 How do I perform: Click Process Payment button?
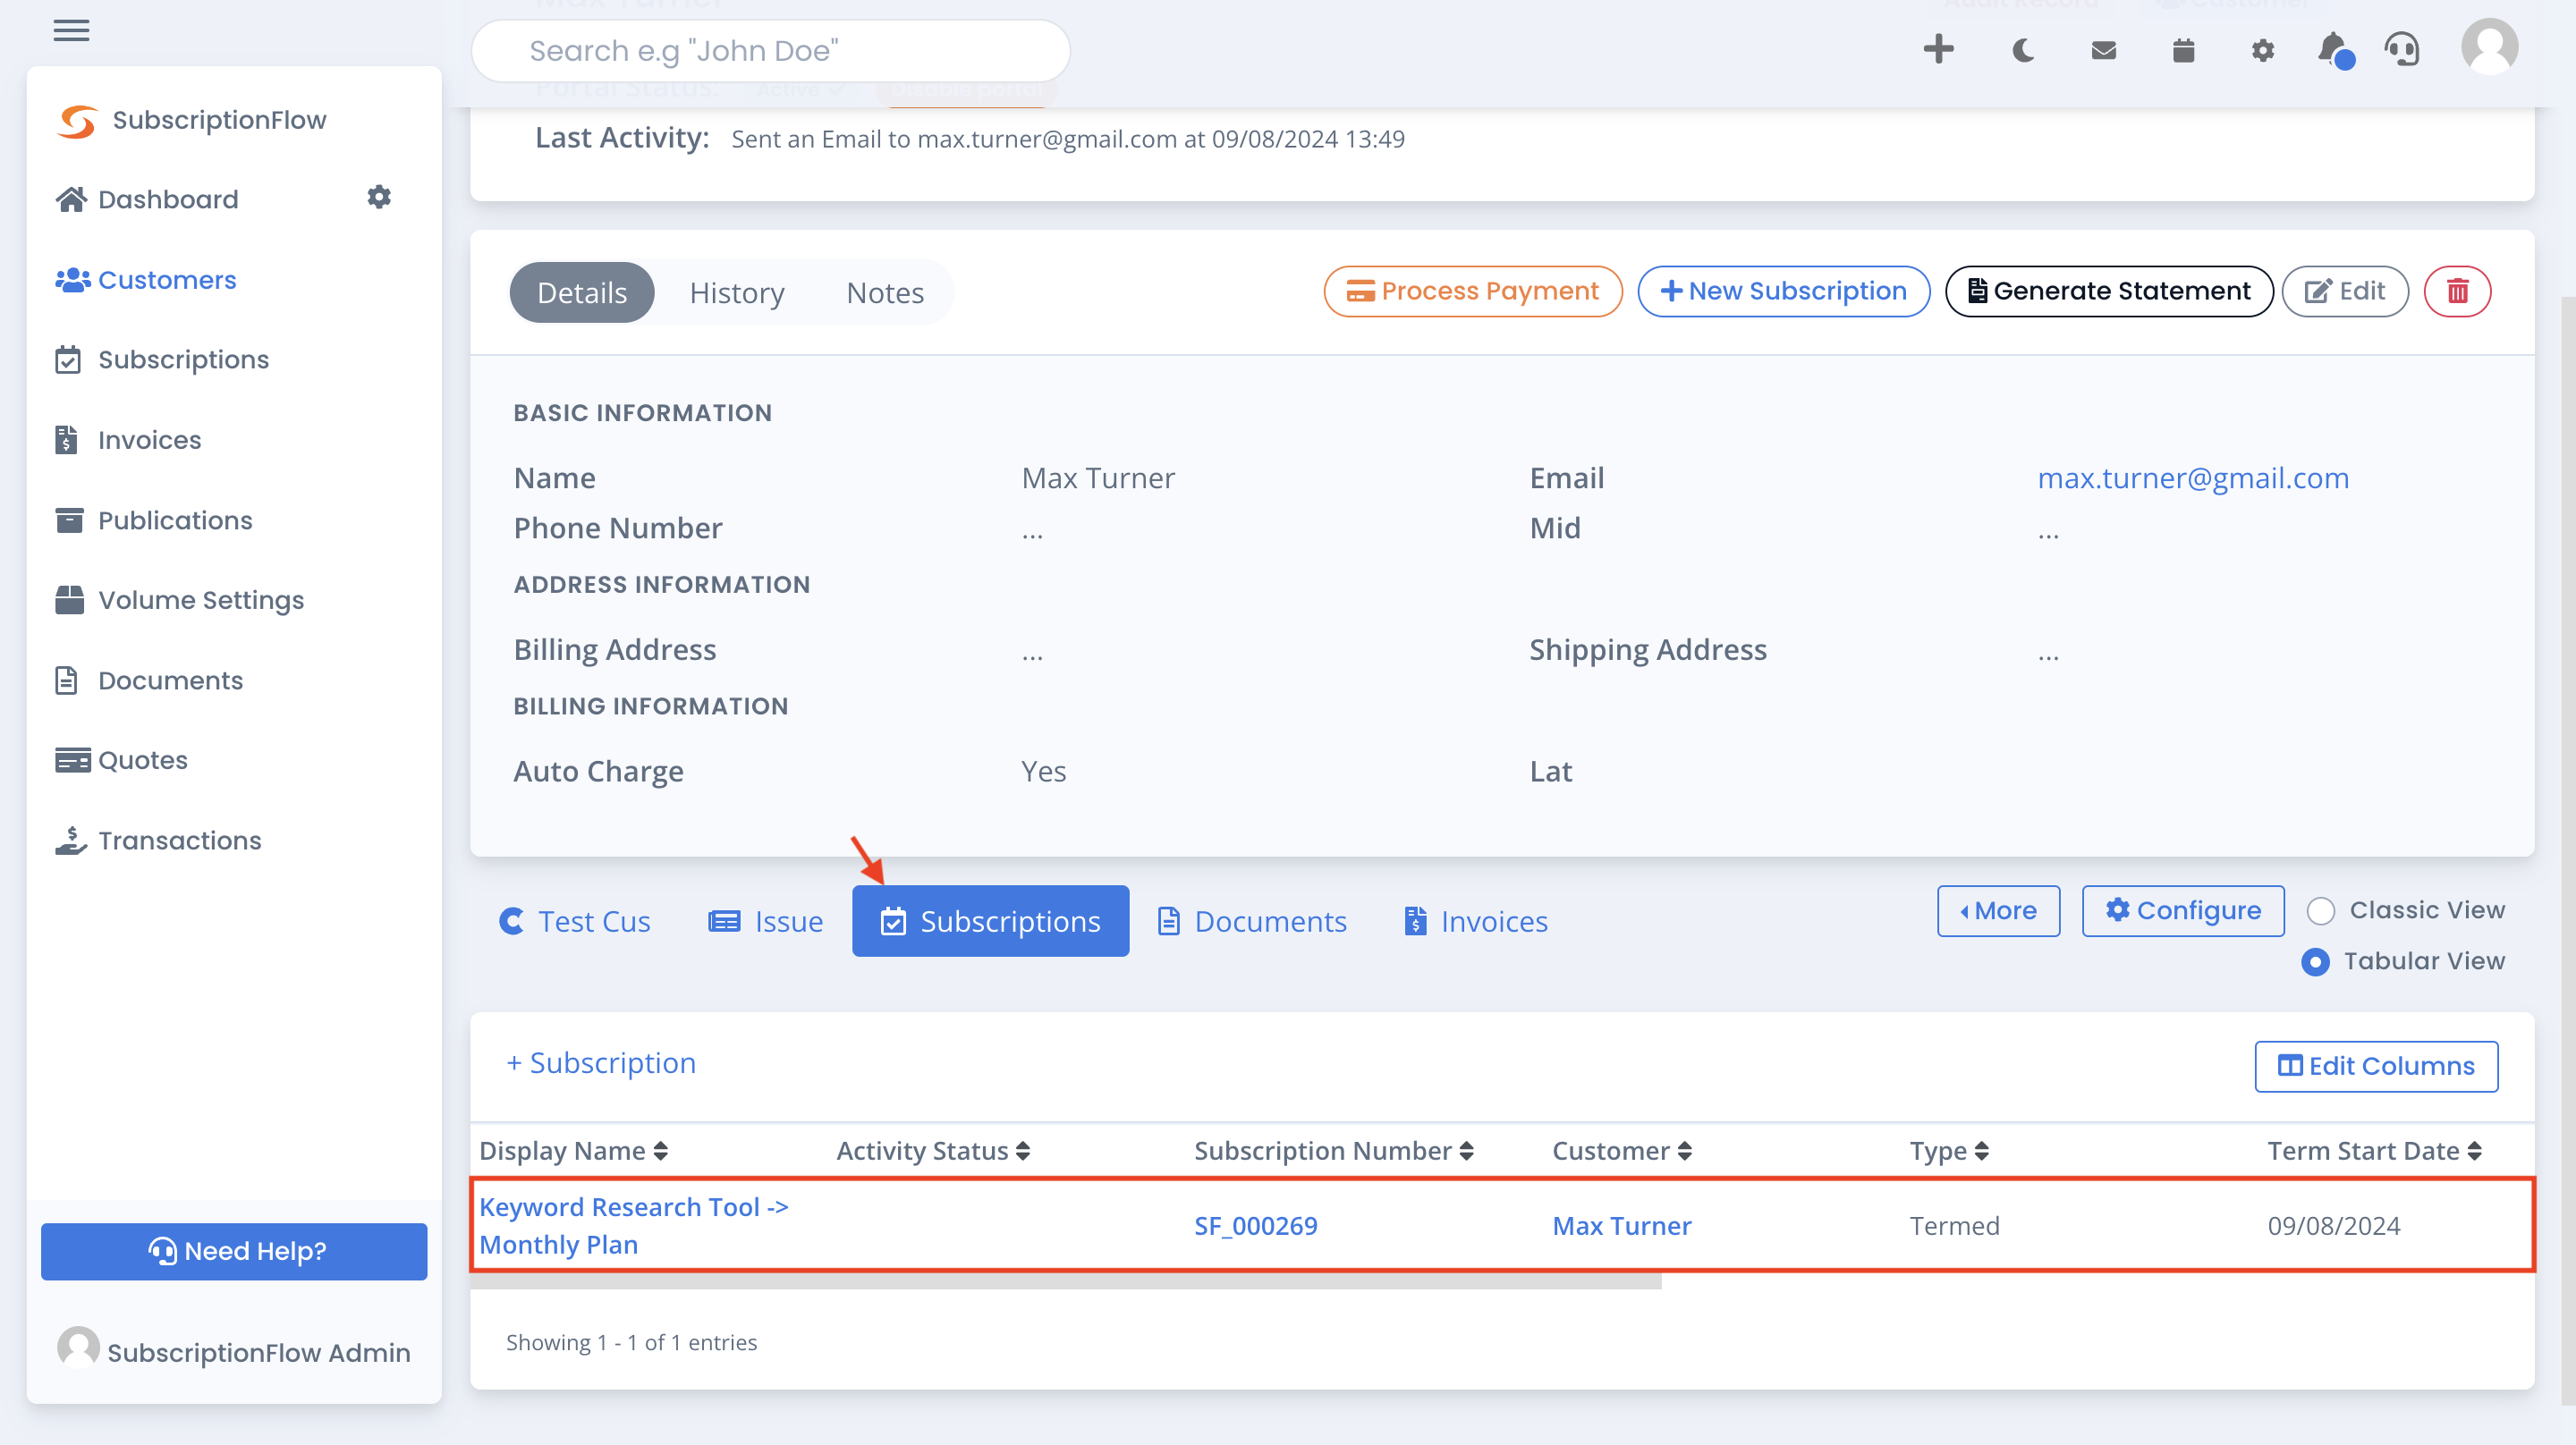click(1472, 291)
